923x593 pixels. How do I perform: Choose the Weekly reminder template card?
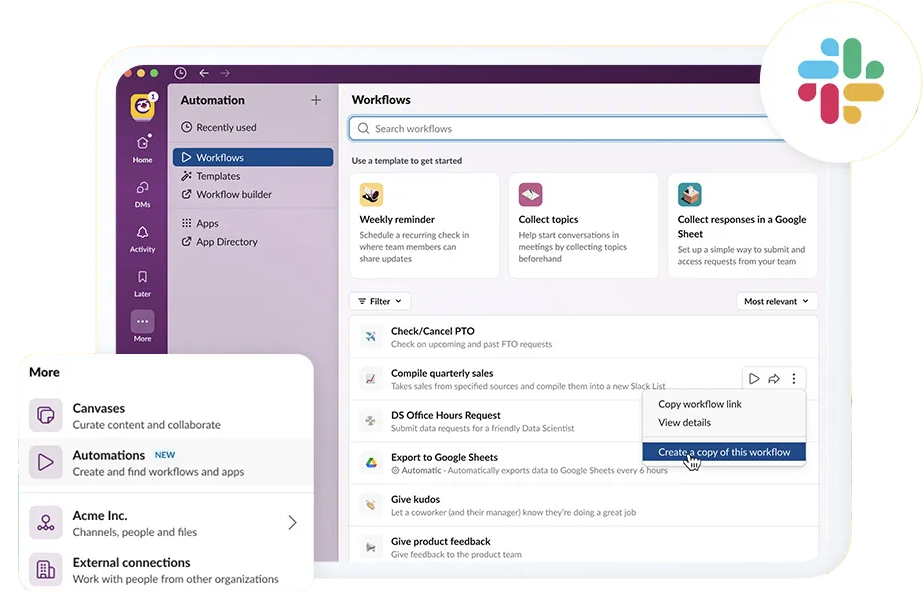point(424,226)
